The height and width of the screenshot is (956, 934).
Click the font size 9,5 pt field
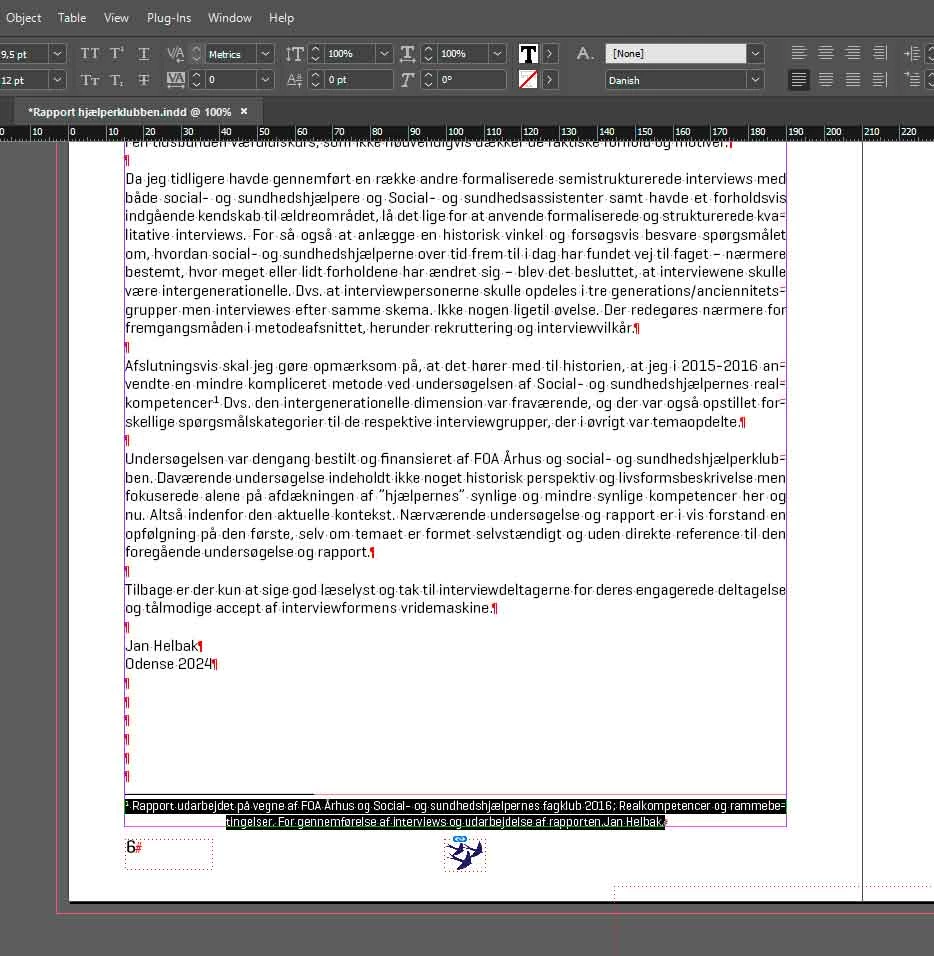click(23, 54)
